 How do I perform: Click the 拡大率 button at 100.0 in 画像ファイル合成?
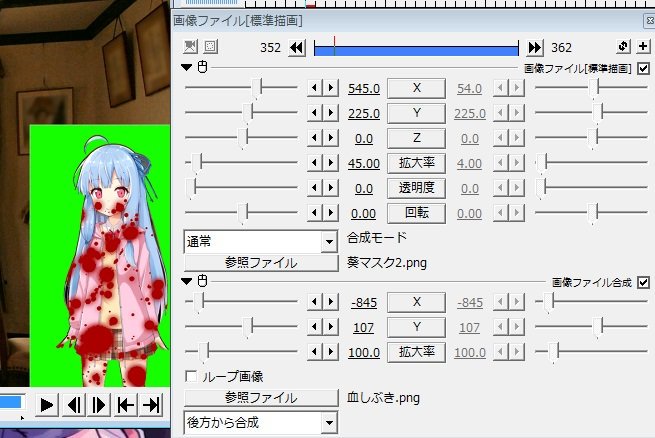416,352
